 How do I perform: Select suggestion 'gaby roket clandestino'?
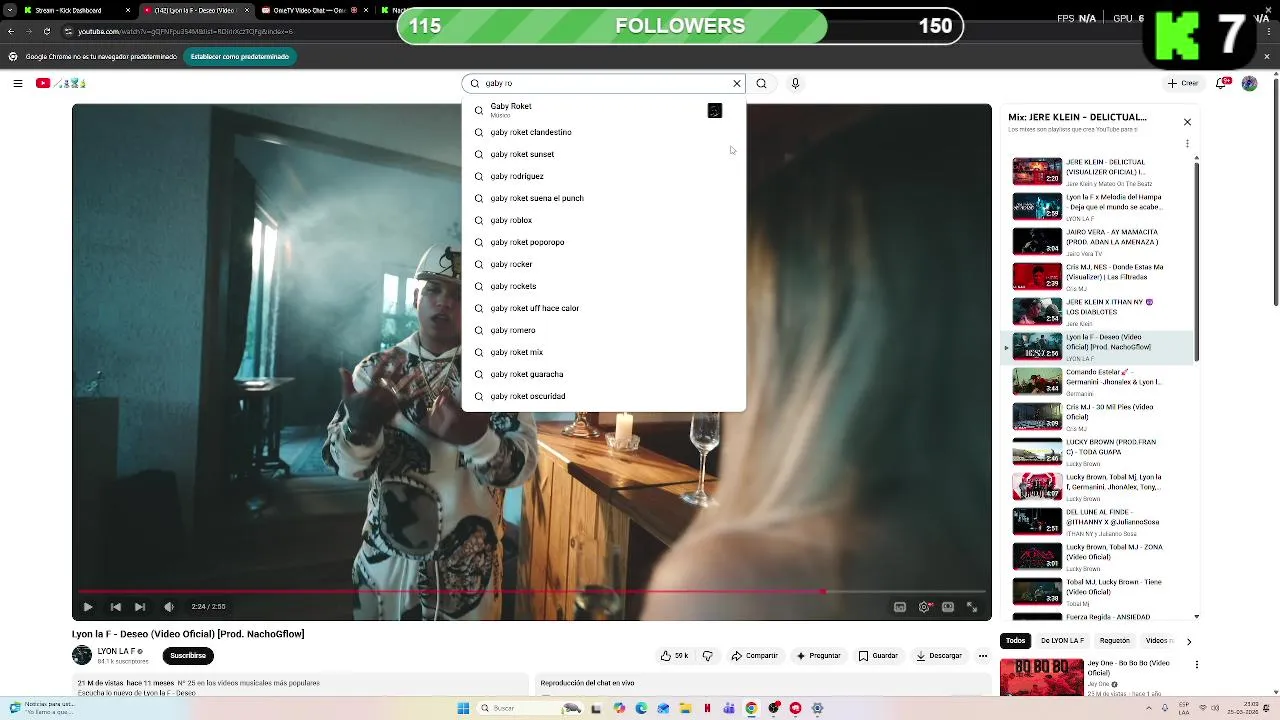[x=604, y=132]
